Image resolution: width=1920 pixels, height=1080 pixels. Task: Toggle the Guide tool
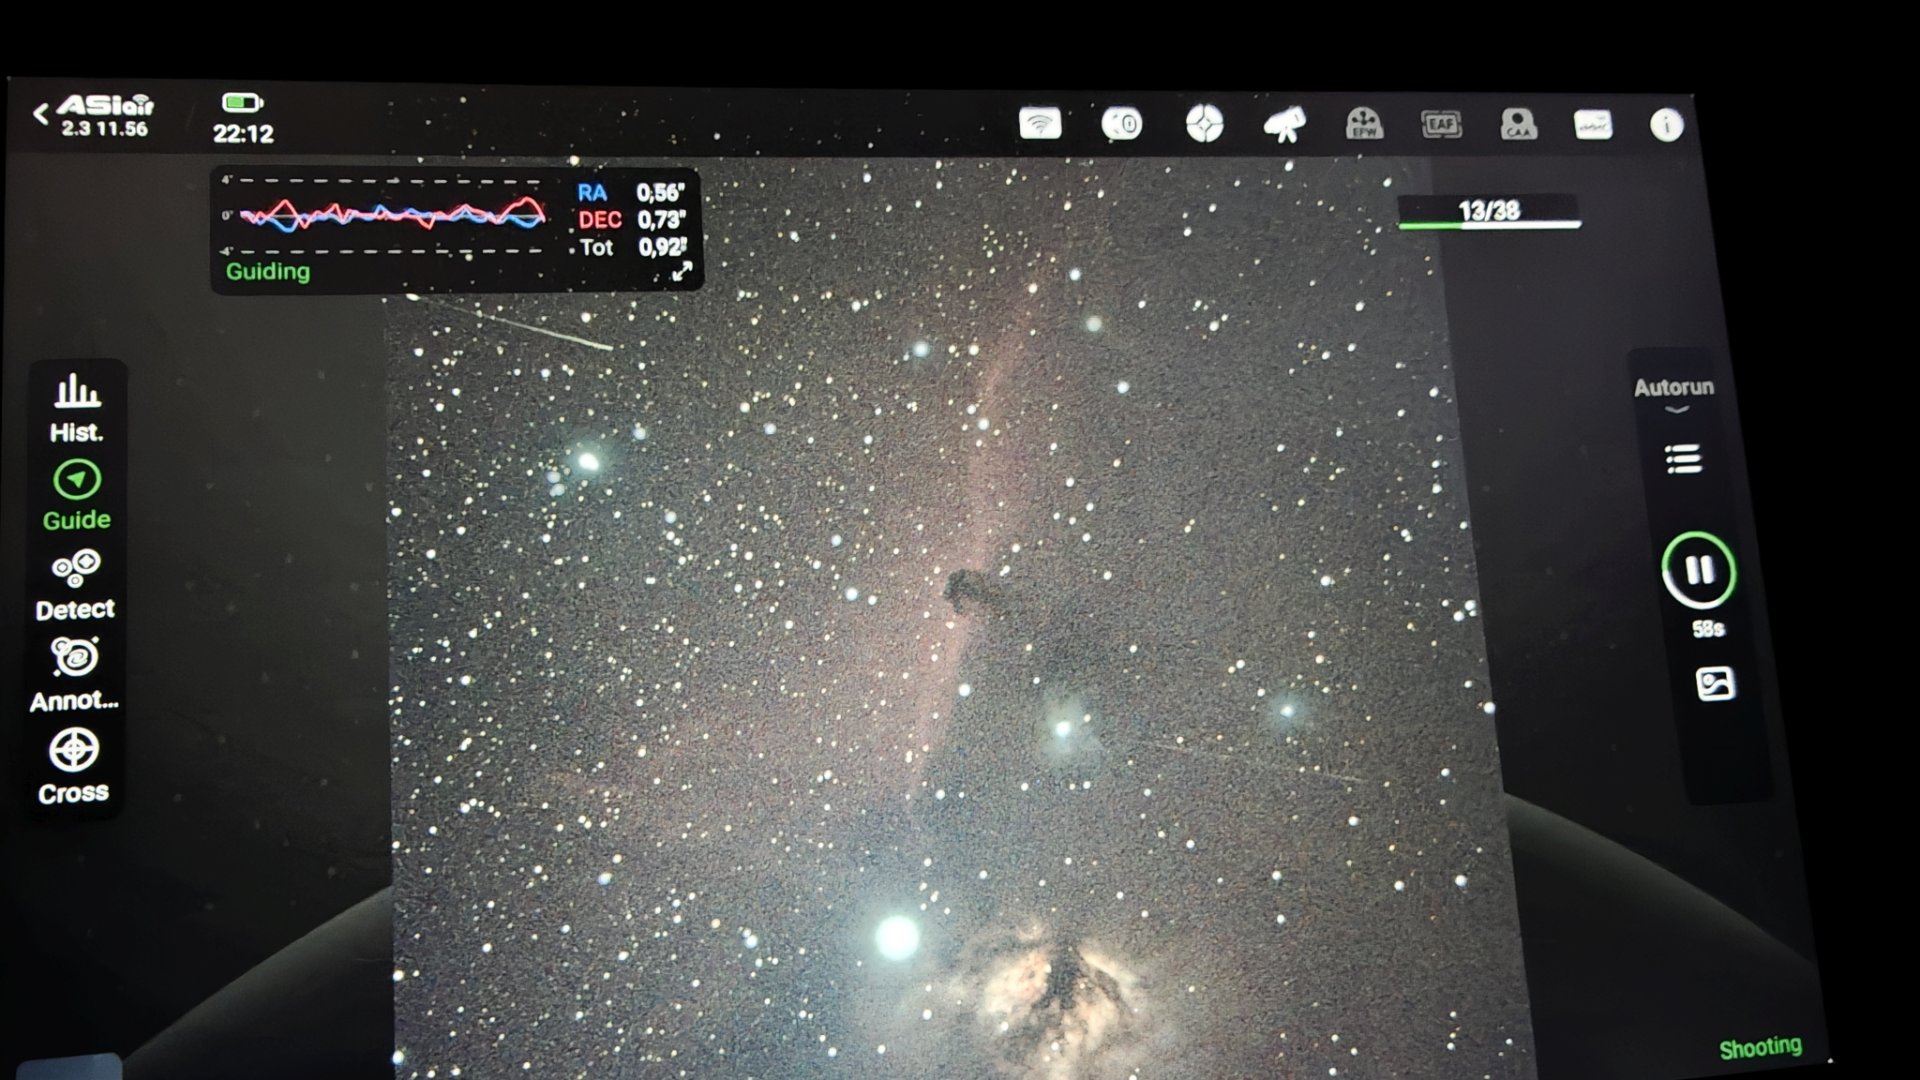tap(77, 496)
